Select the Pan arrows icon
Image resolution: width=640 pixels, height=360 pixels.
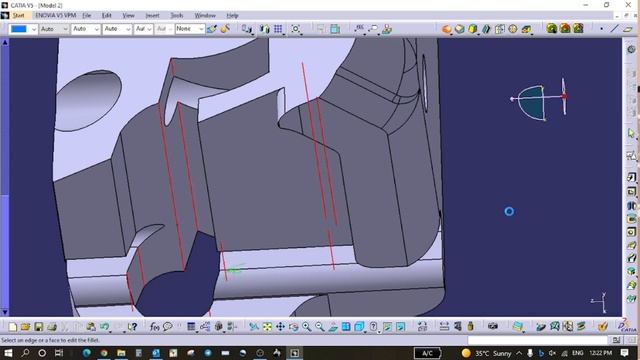click(x=280, y=327)
